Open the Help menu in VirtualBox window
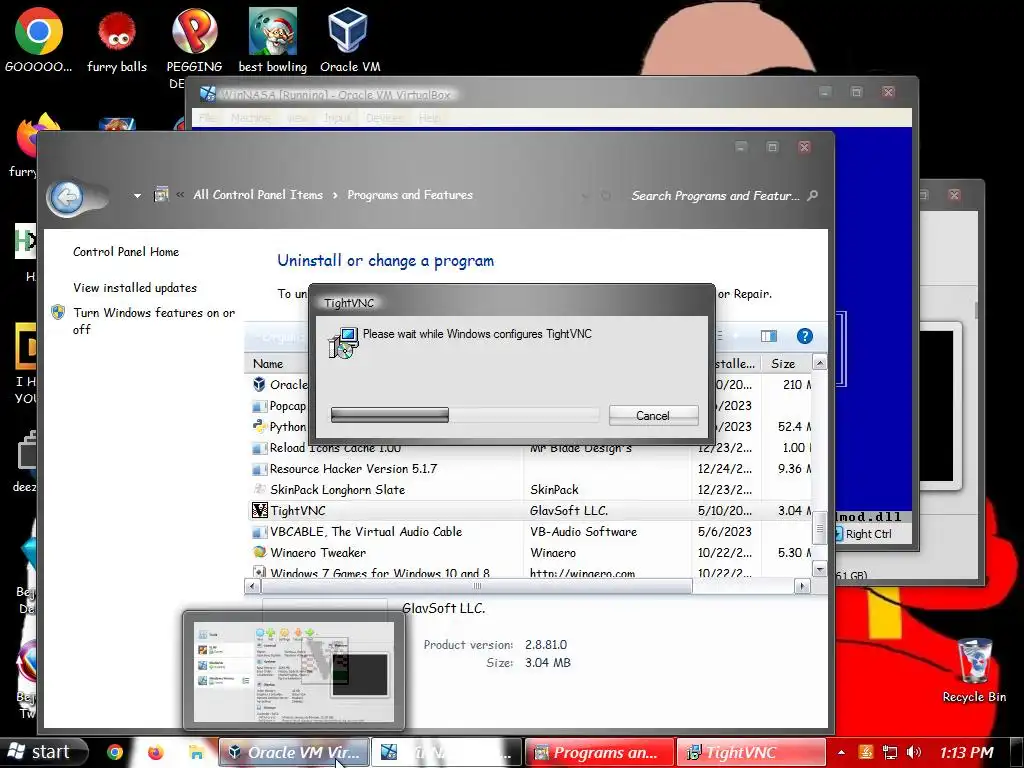 [429, 118]
